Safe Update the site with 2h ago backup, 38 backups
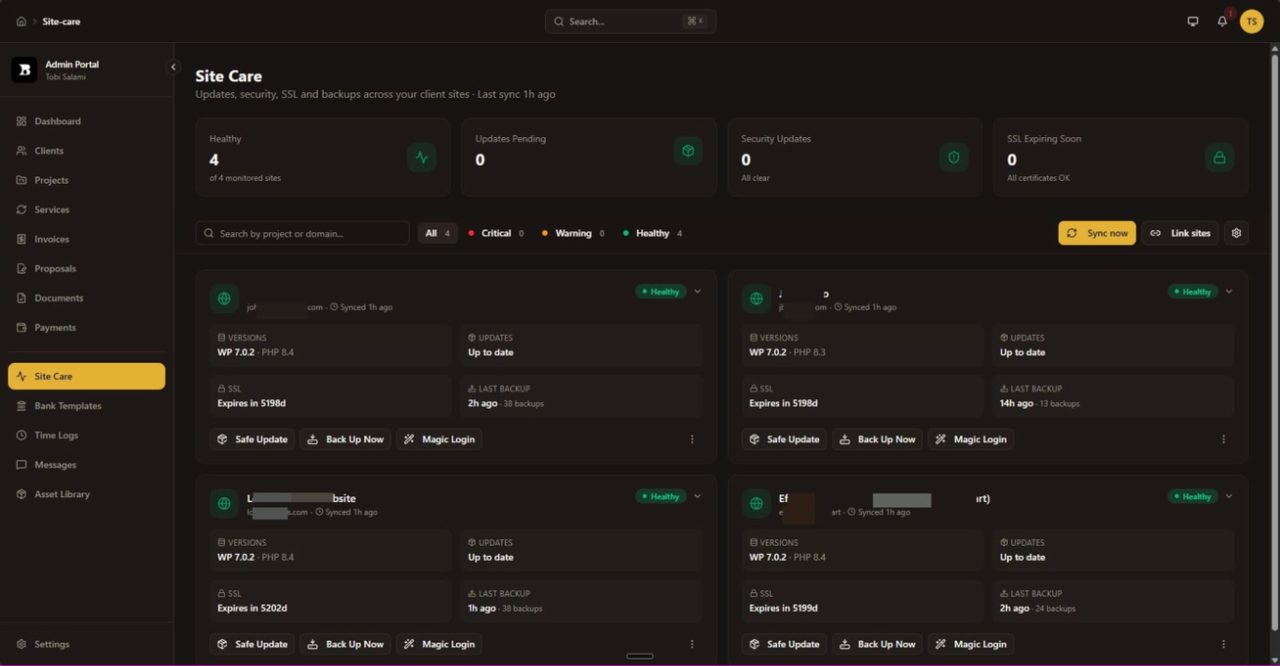The width and height of the screenshot is (1280, 666). pos(252,439)
